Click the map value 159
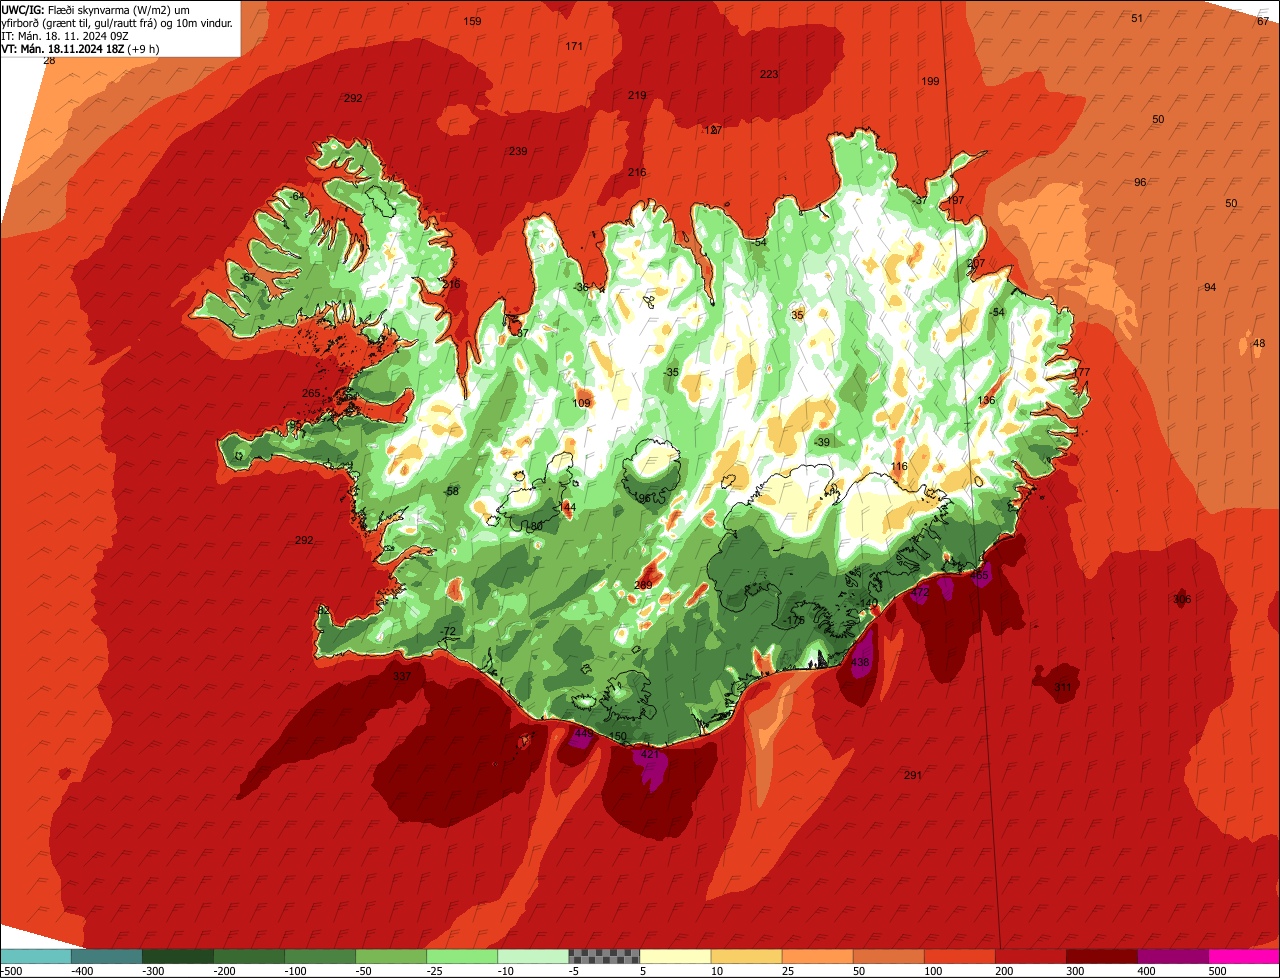This screenshot has width=1280, height=978. tap(472, 21)
